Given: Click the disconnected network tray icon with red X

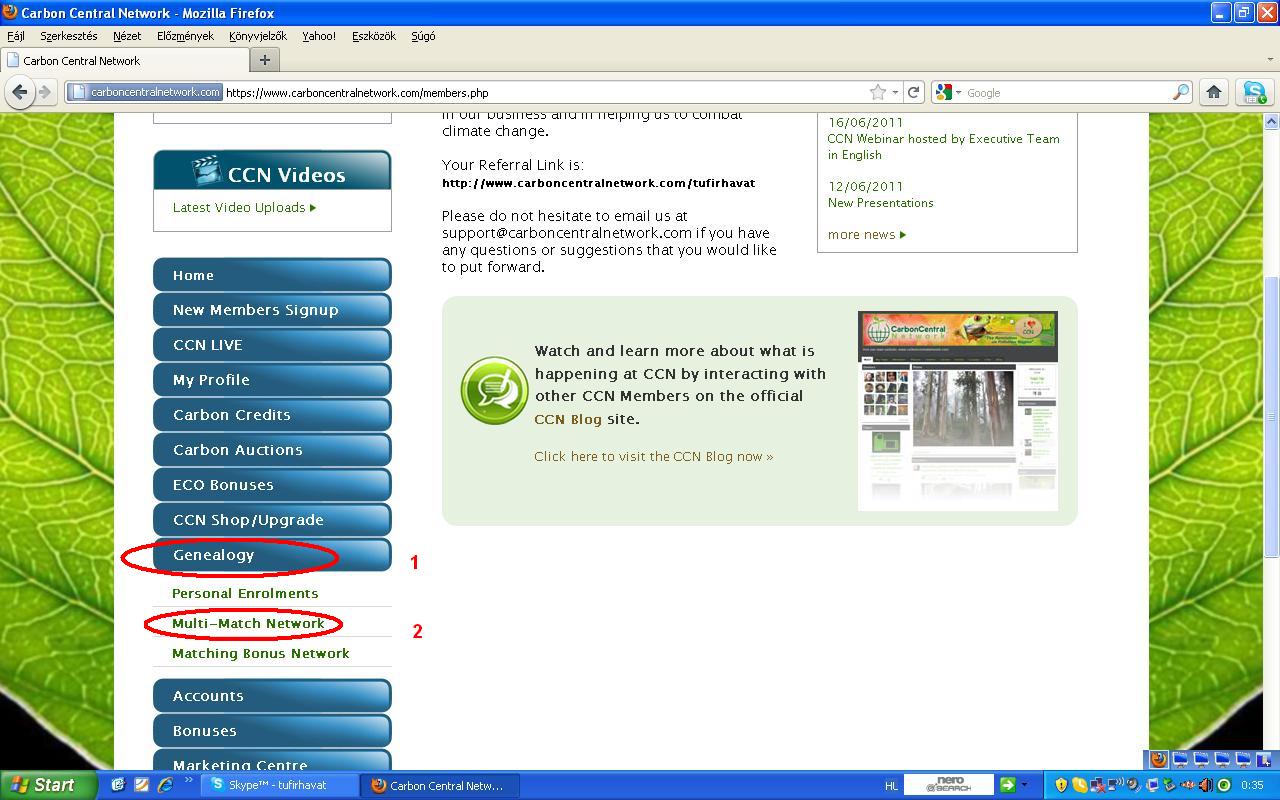Looking at the screenshot, I should tap(1098, 785).
